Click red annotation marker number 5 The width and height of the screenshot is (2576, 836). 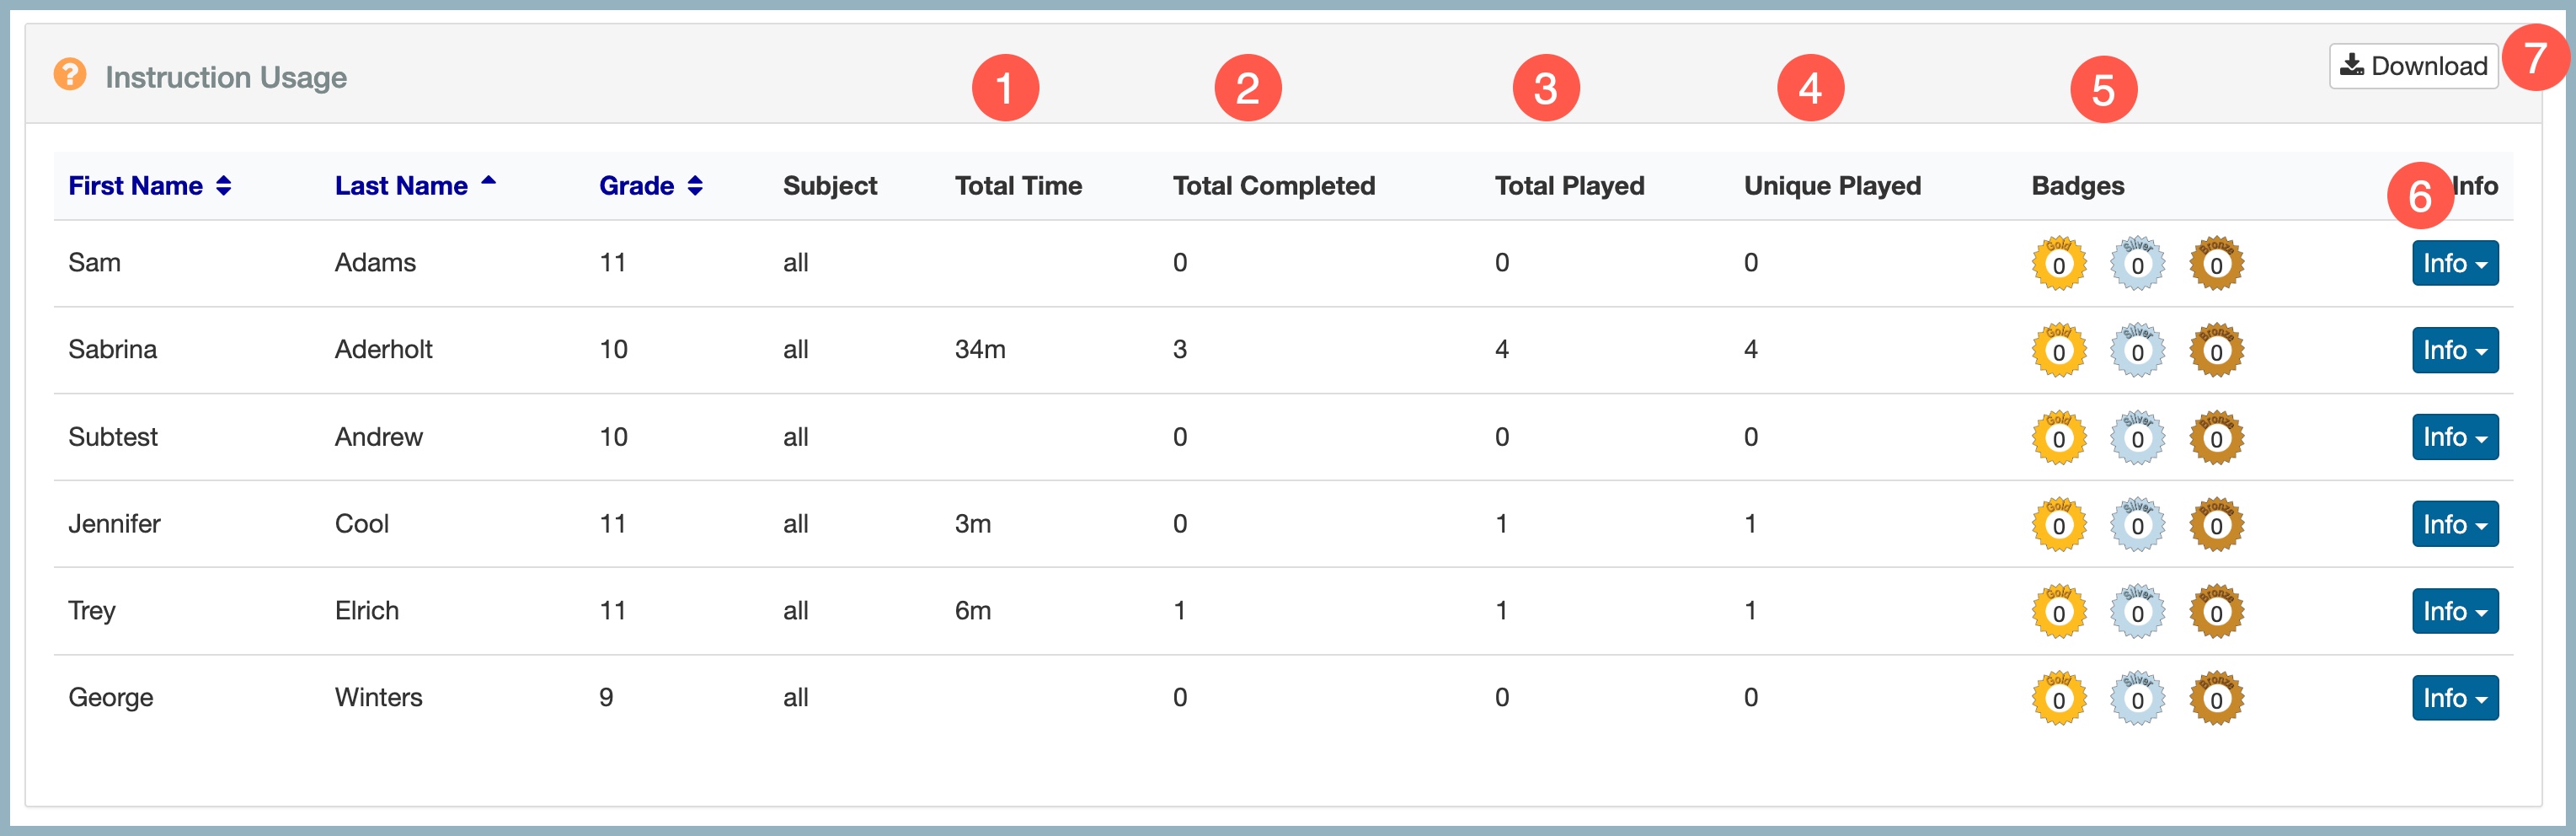pos(2103,90)
